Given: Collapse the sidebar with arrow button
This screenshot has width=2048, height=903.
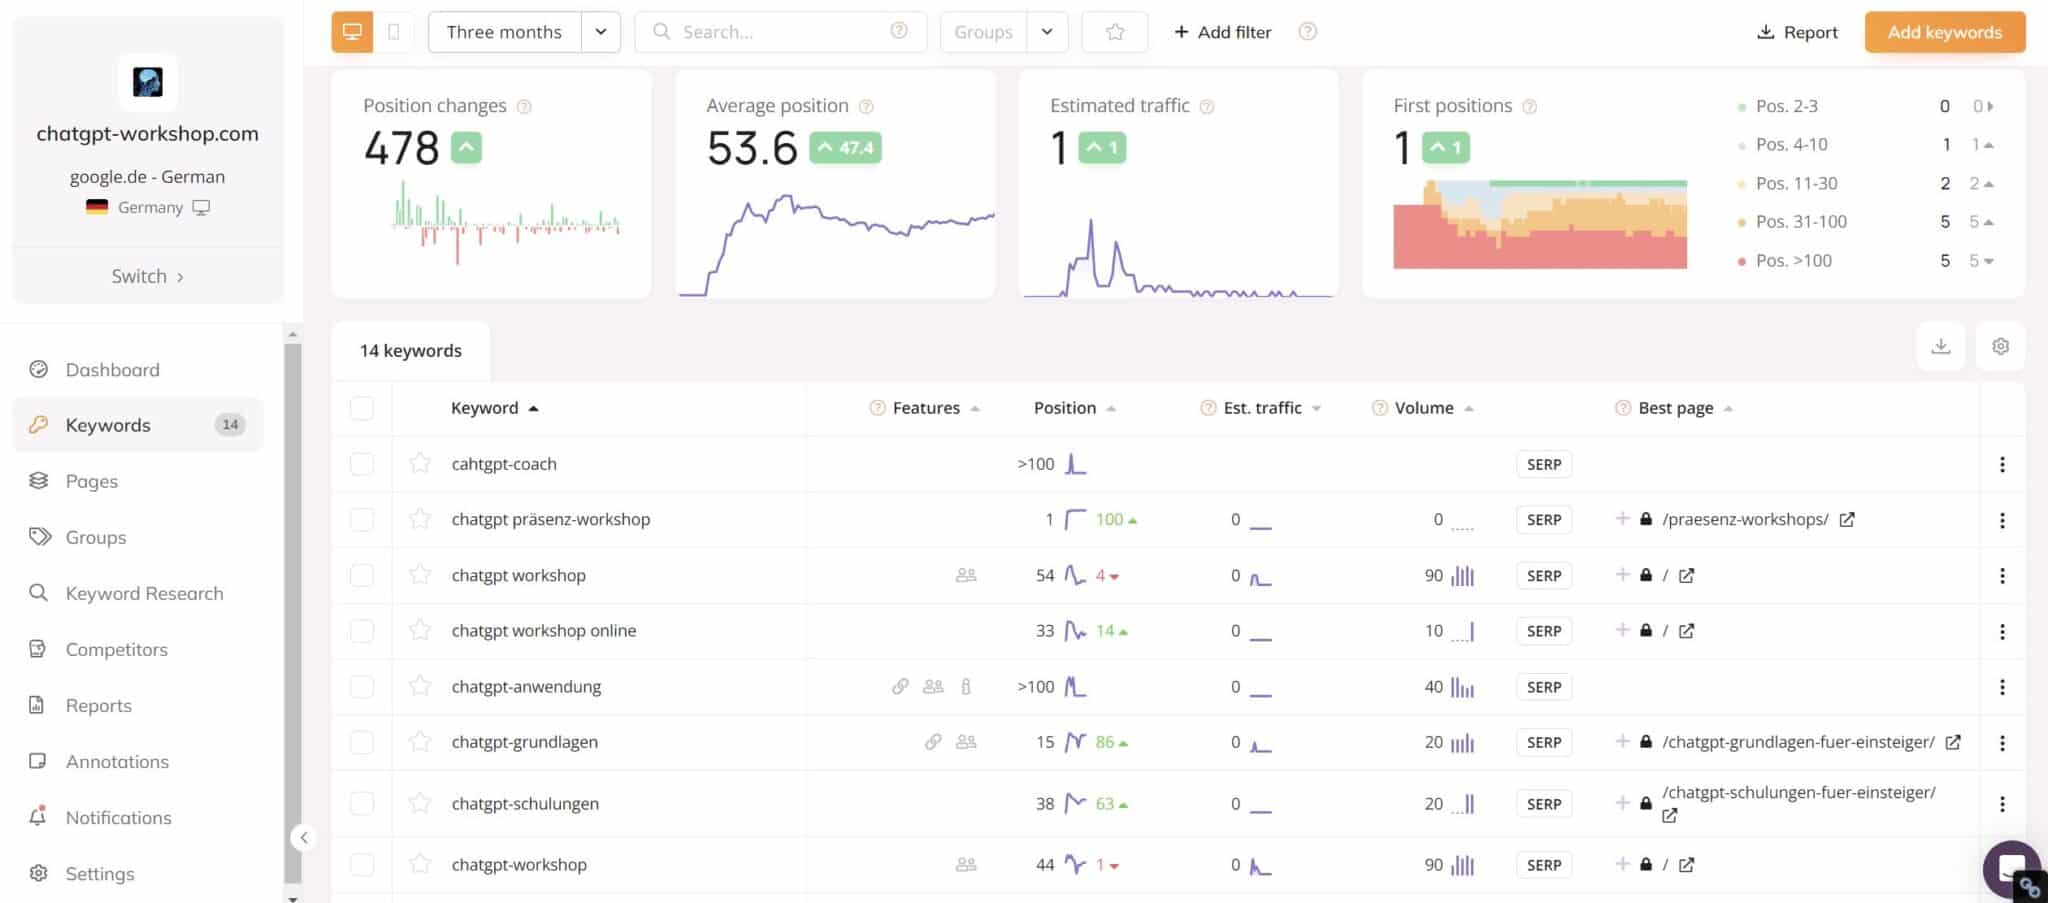Looking at the screenshot, I should point(304,838).
